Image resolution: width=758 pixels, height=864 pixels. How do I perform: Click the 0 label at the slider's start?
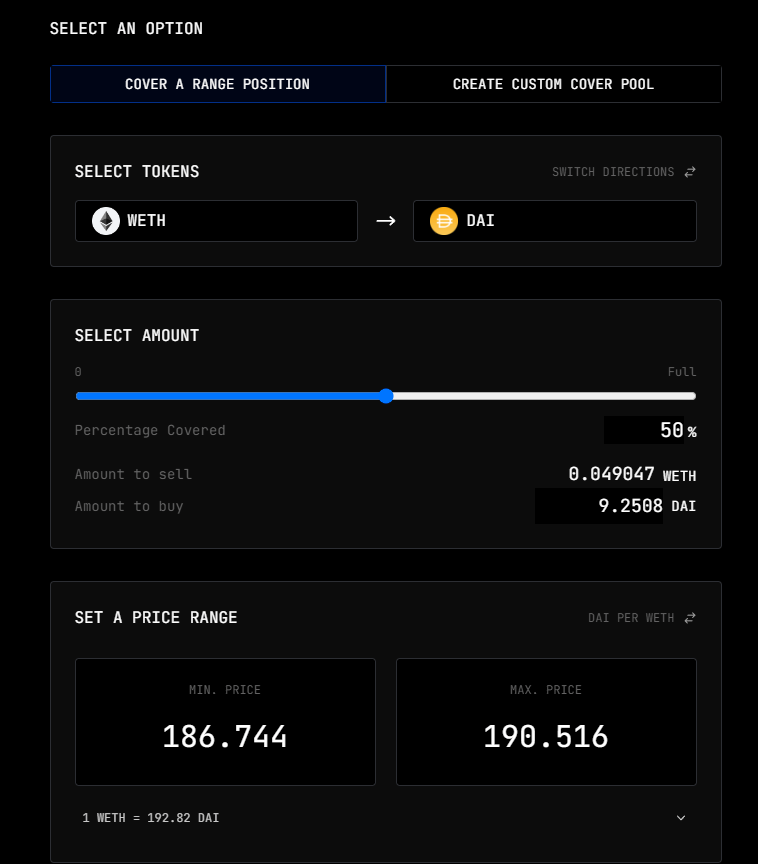78,372
